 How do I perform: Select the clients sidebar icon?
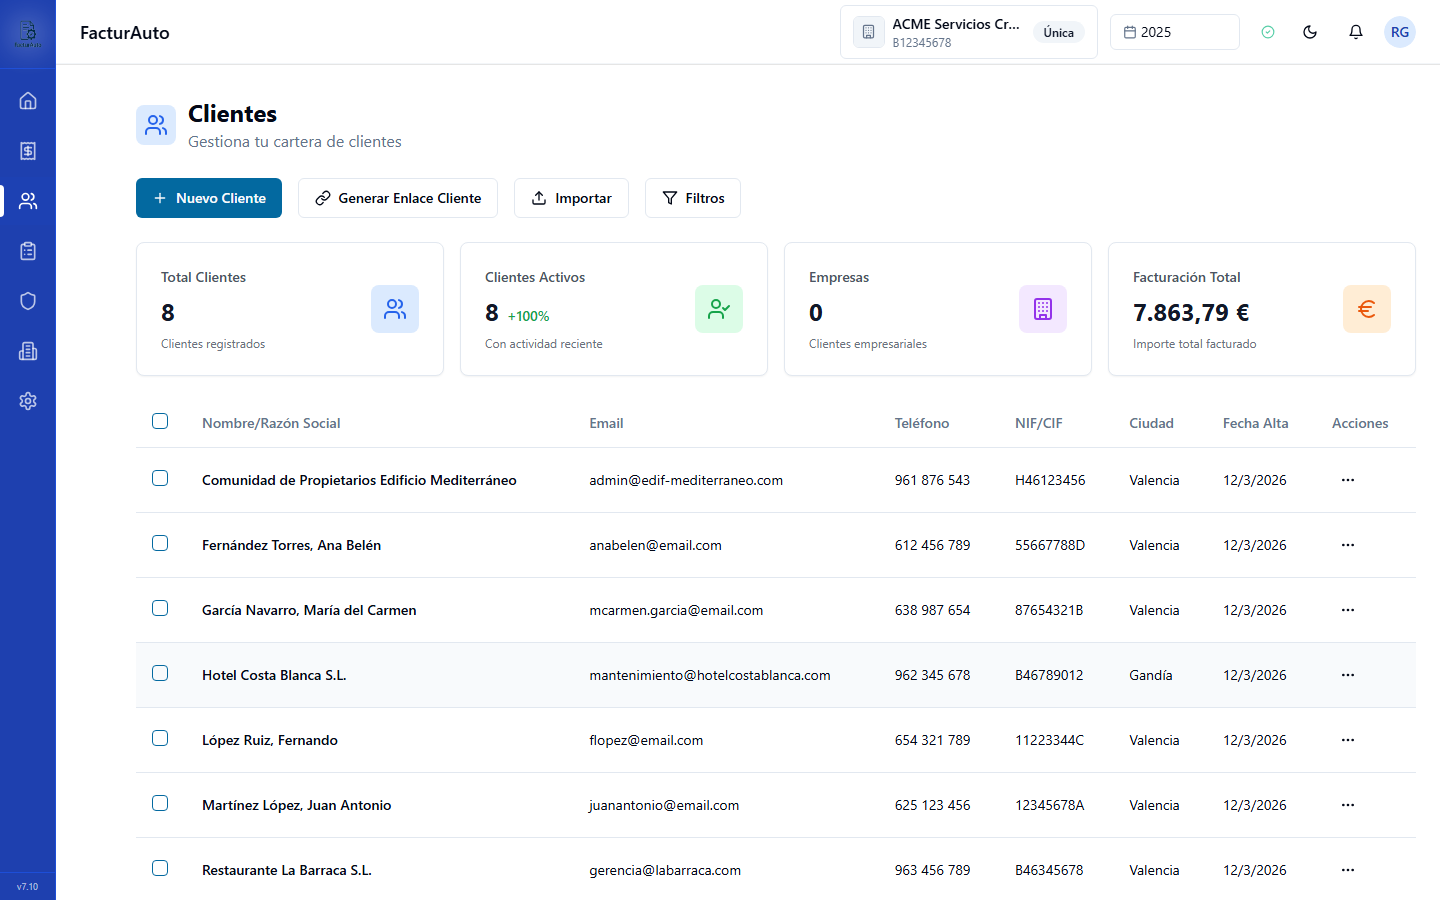tap(28, 201)
